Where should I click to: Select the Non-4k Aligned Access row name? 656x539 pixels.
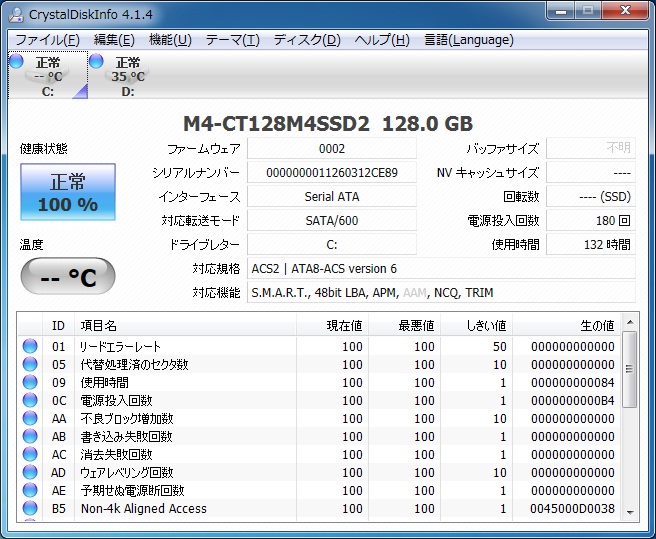(x=144, y=508)
